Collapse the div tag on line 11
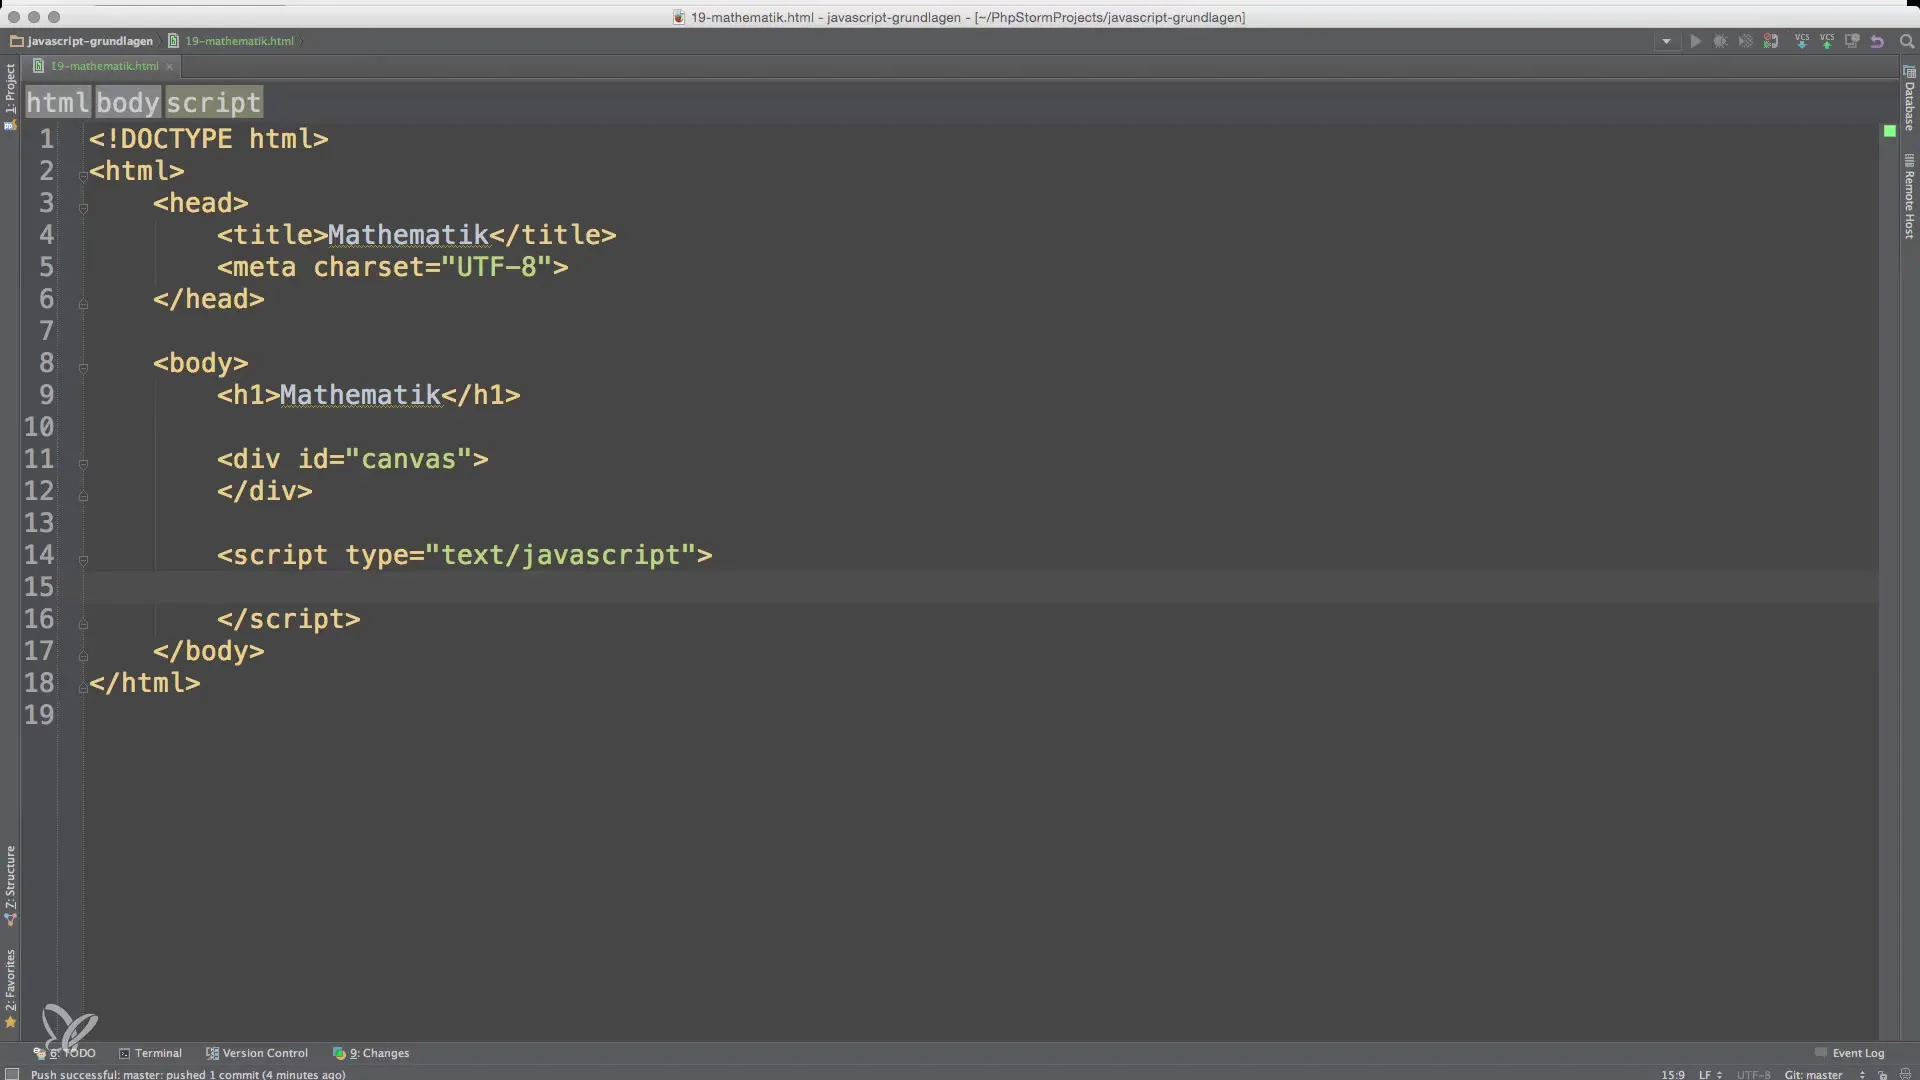 pos(83,464)
